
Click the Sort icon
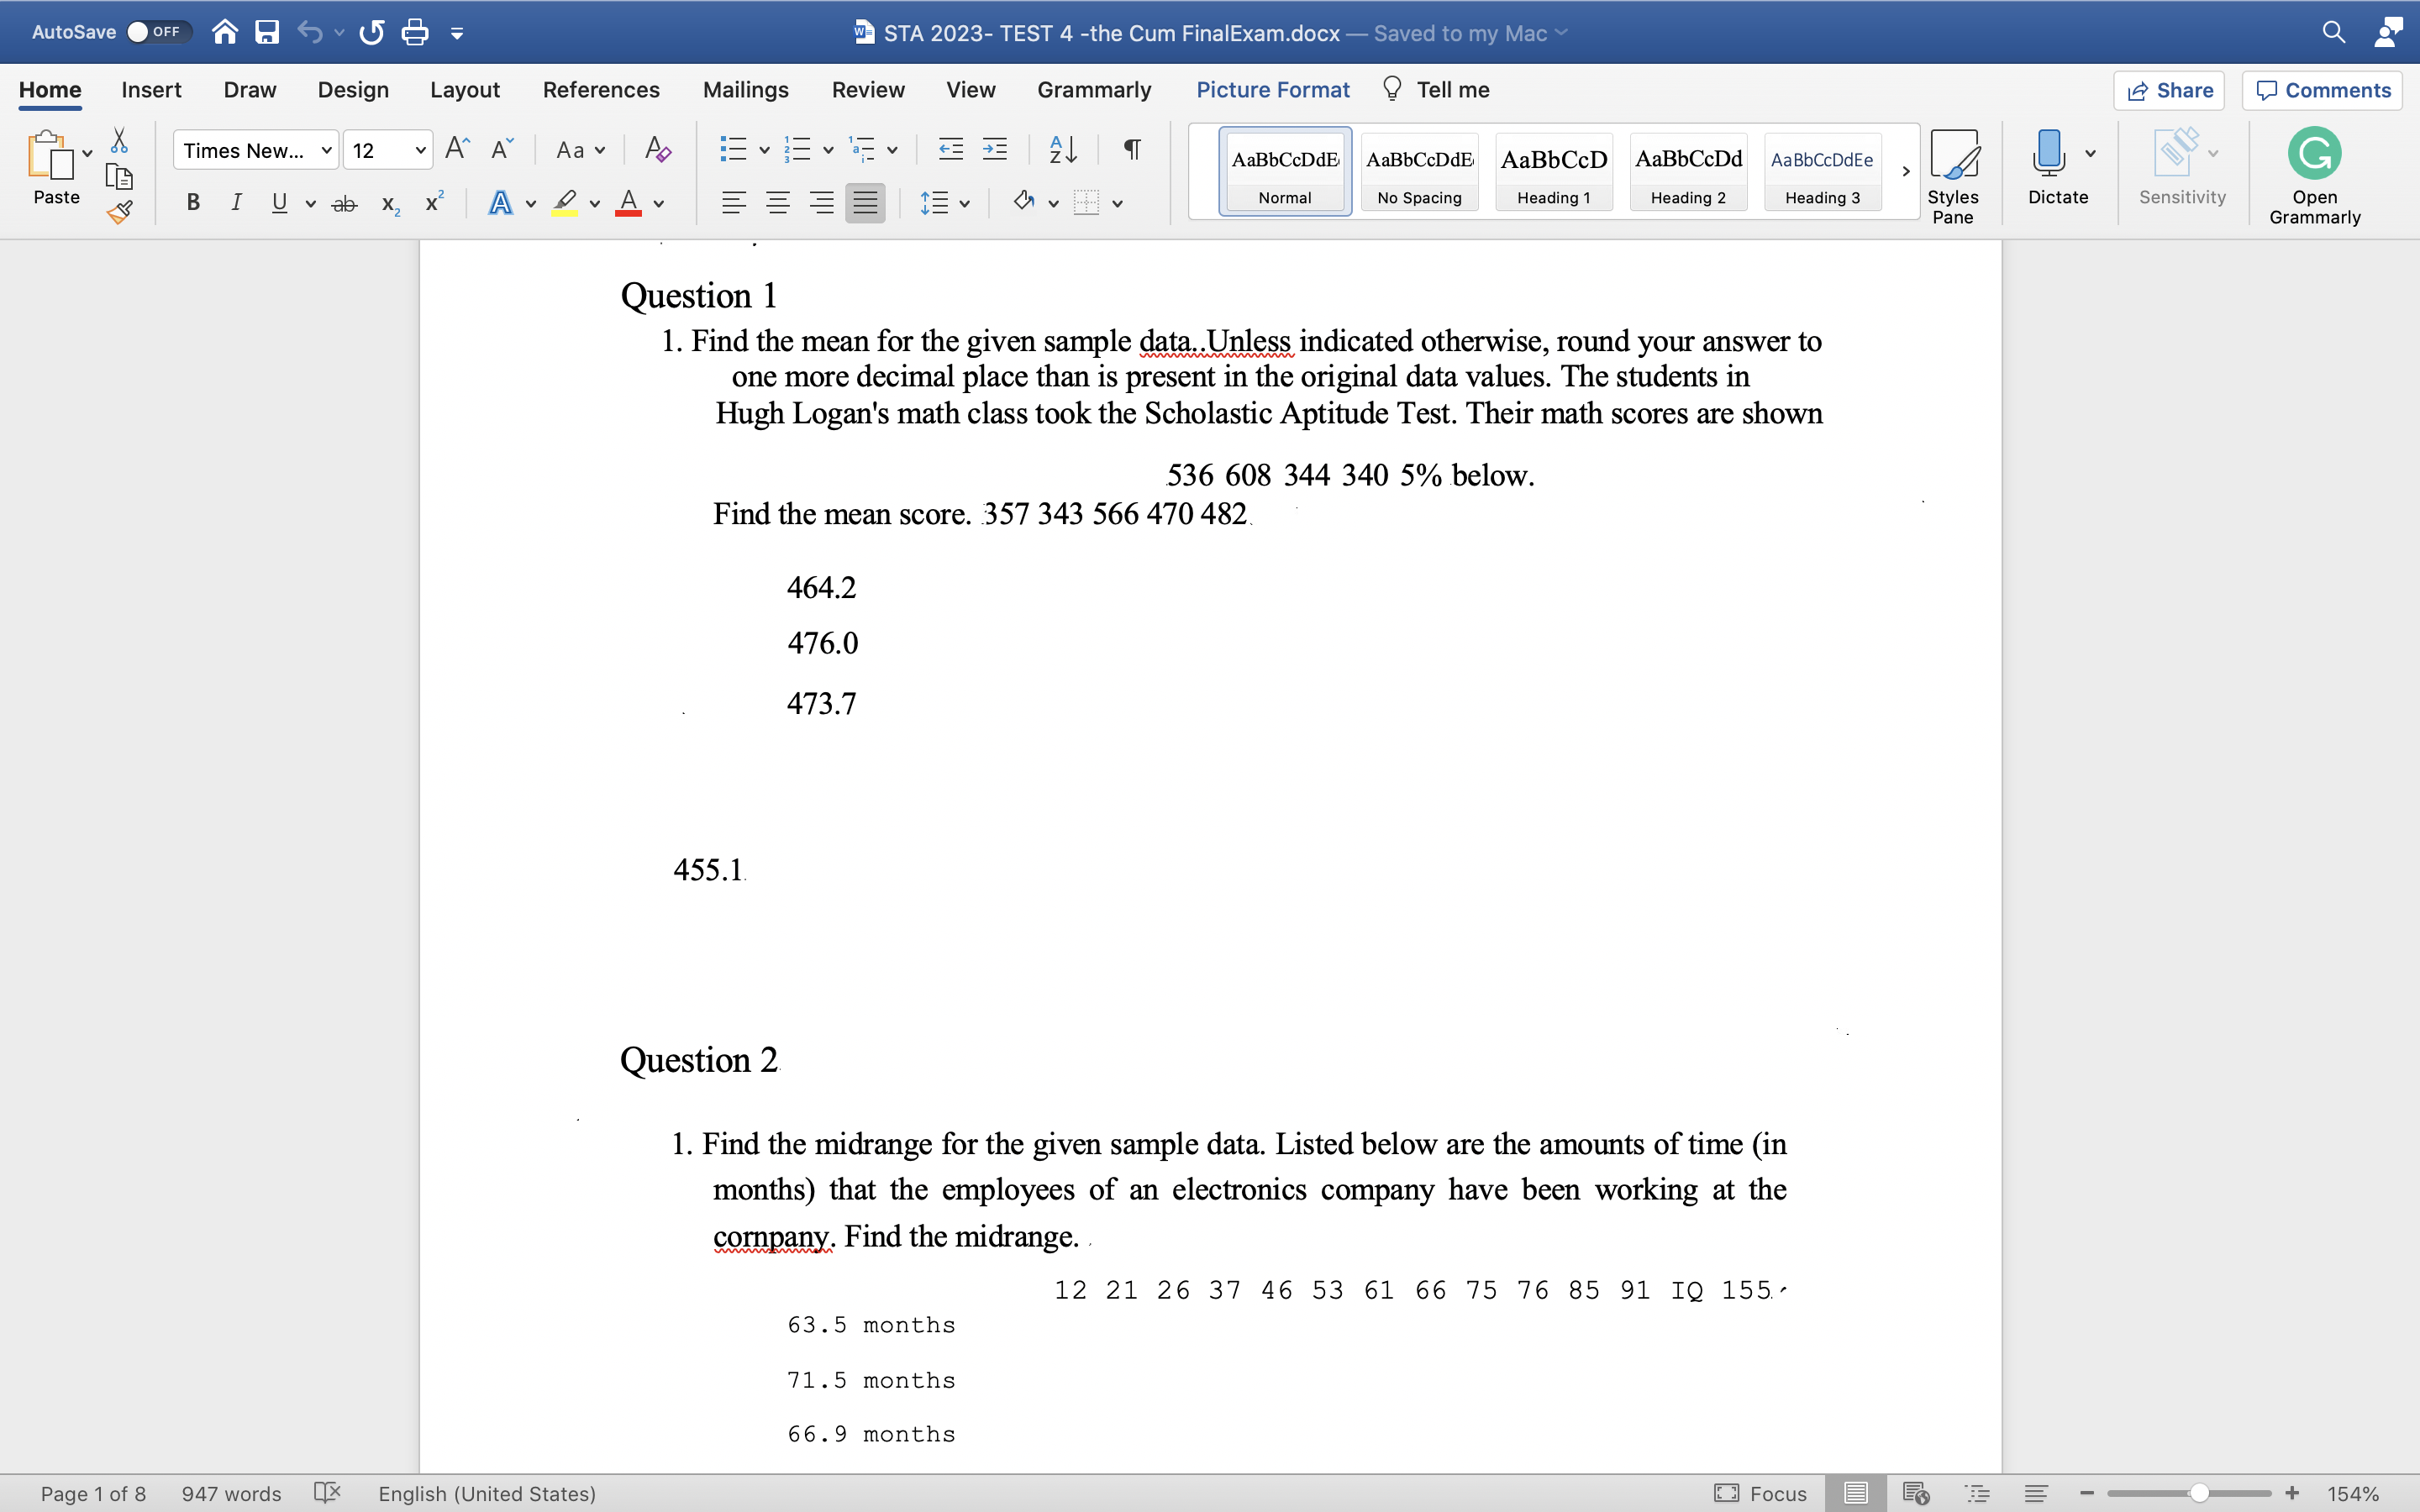pos(1063,149)
